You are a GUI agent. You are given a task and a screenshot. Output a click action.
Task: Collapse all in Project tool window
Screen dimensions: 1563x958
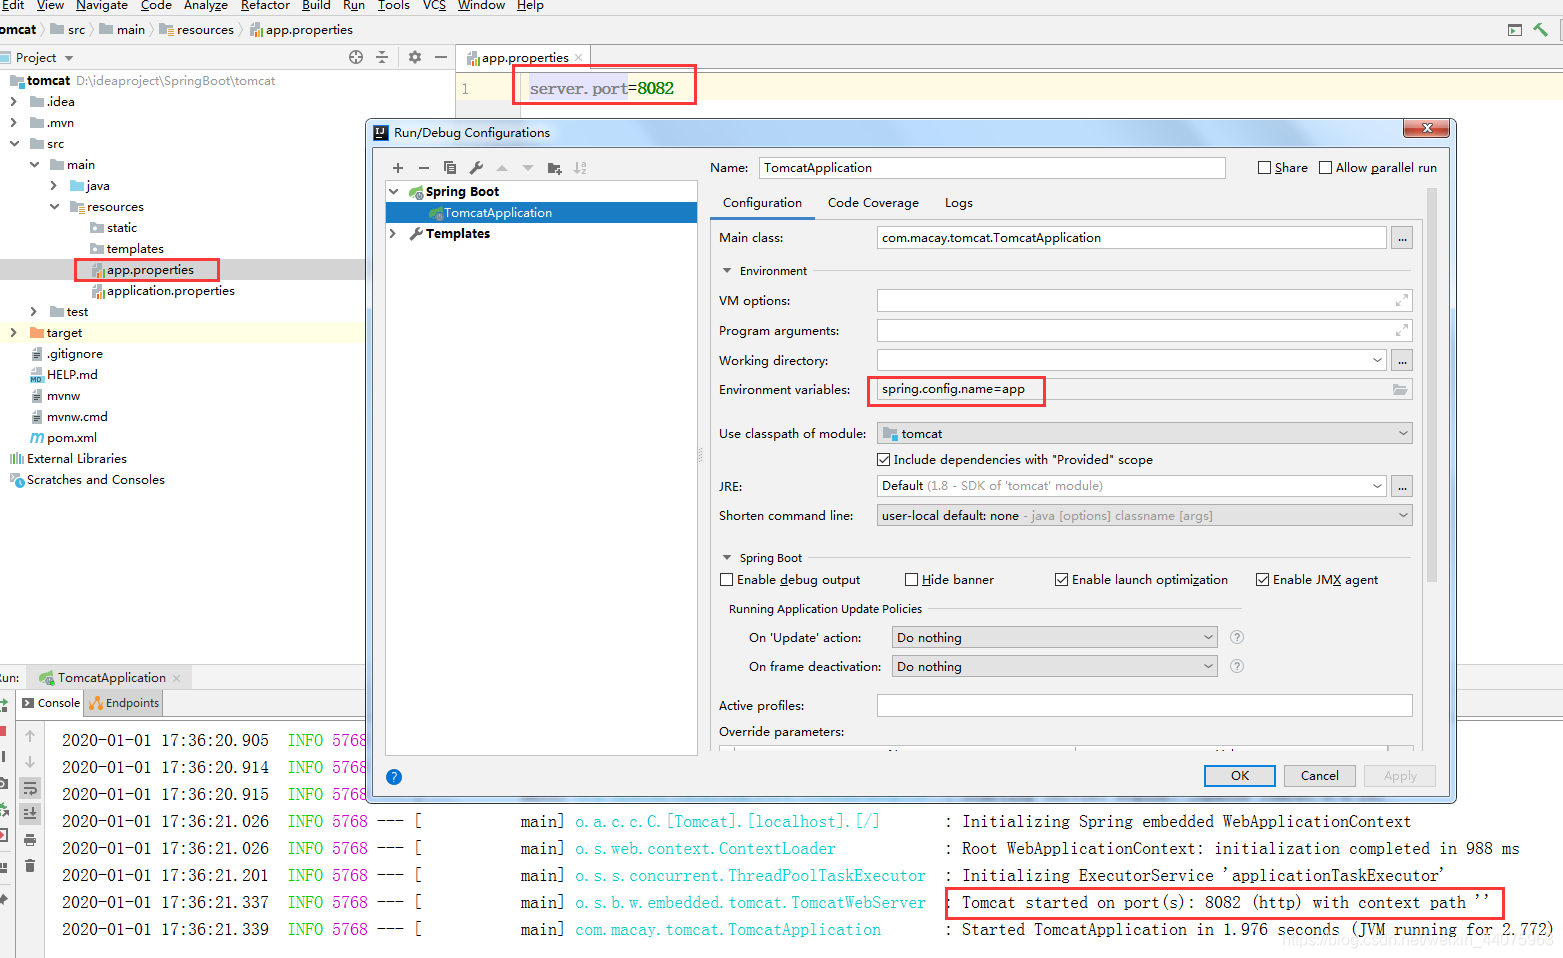[x=382, y=58]
